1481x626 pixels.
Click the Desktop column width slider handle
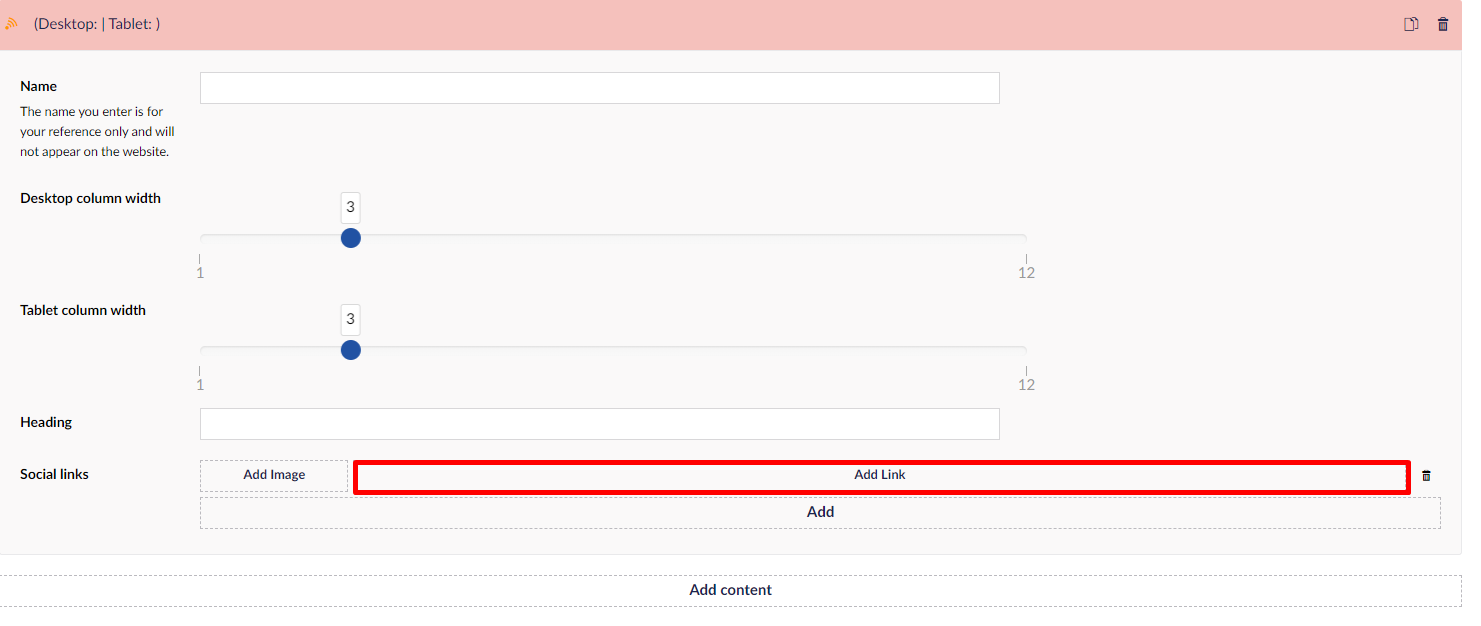tap(350, 238)
